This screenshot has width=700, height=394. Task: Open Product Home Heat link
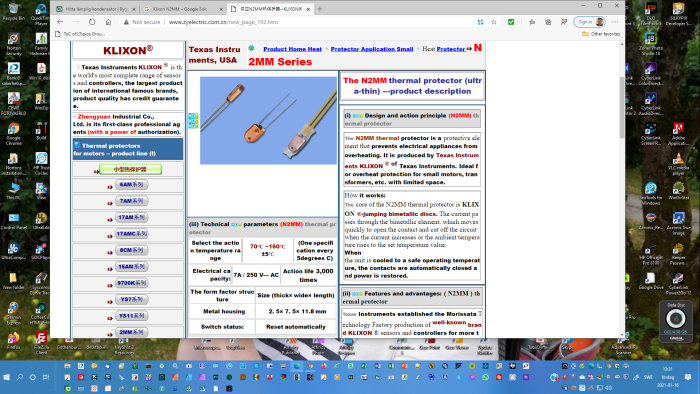[292, 49]
